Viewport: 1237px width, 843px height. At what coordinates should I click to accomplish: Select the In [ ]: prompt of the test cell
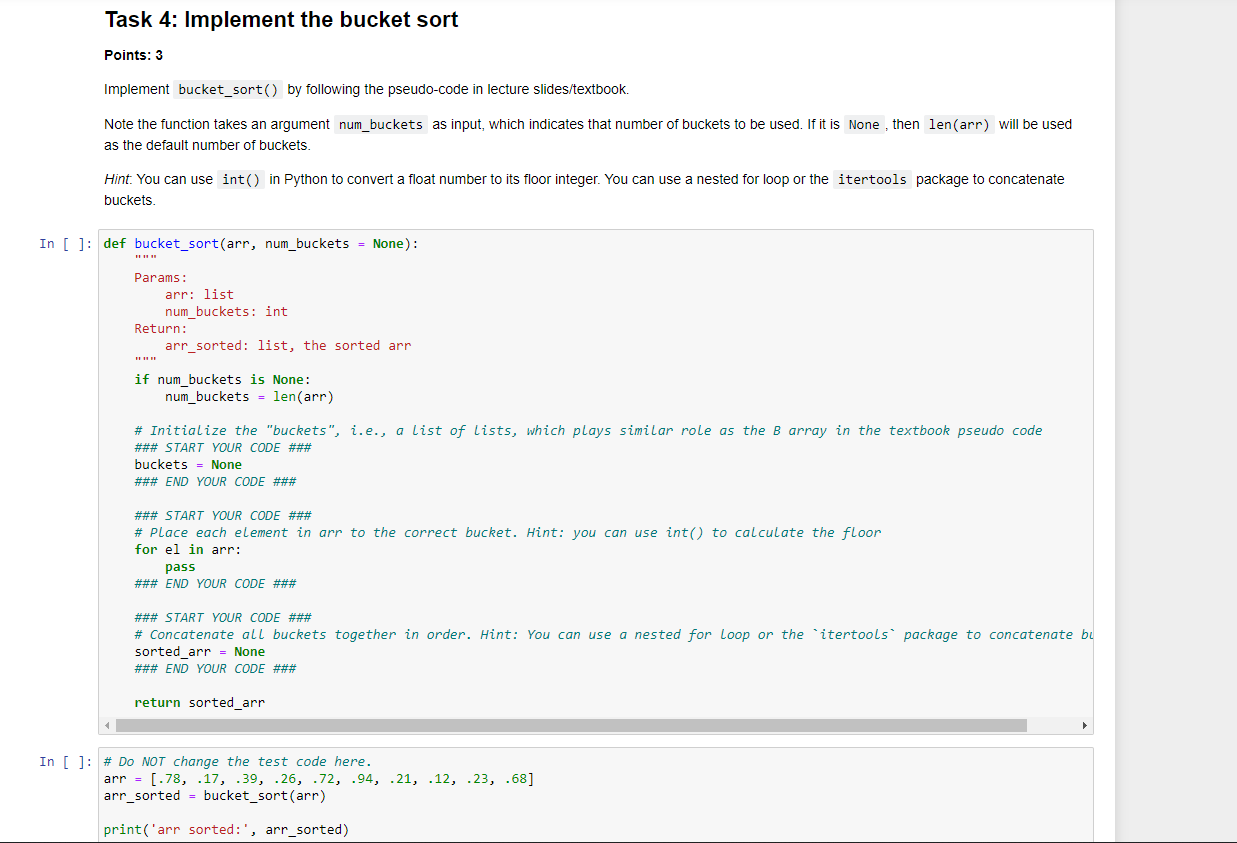click(x=64, y=761)
